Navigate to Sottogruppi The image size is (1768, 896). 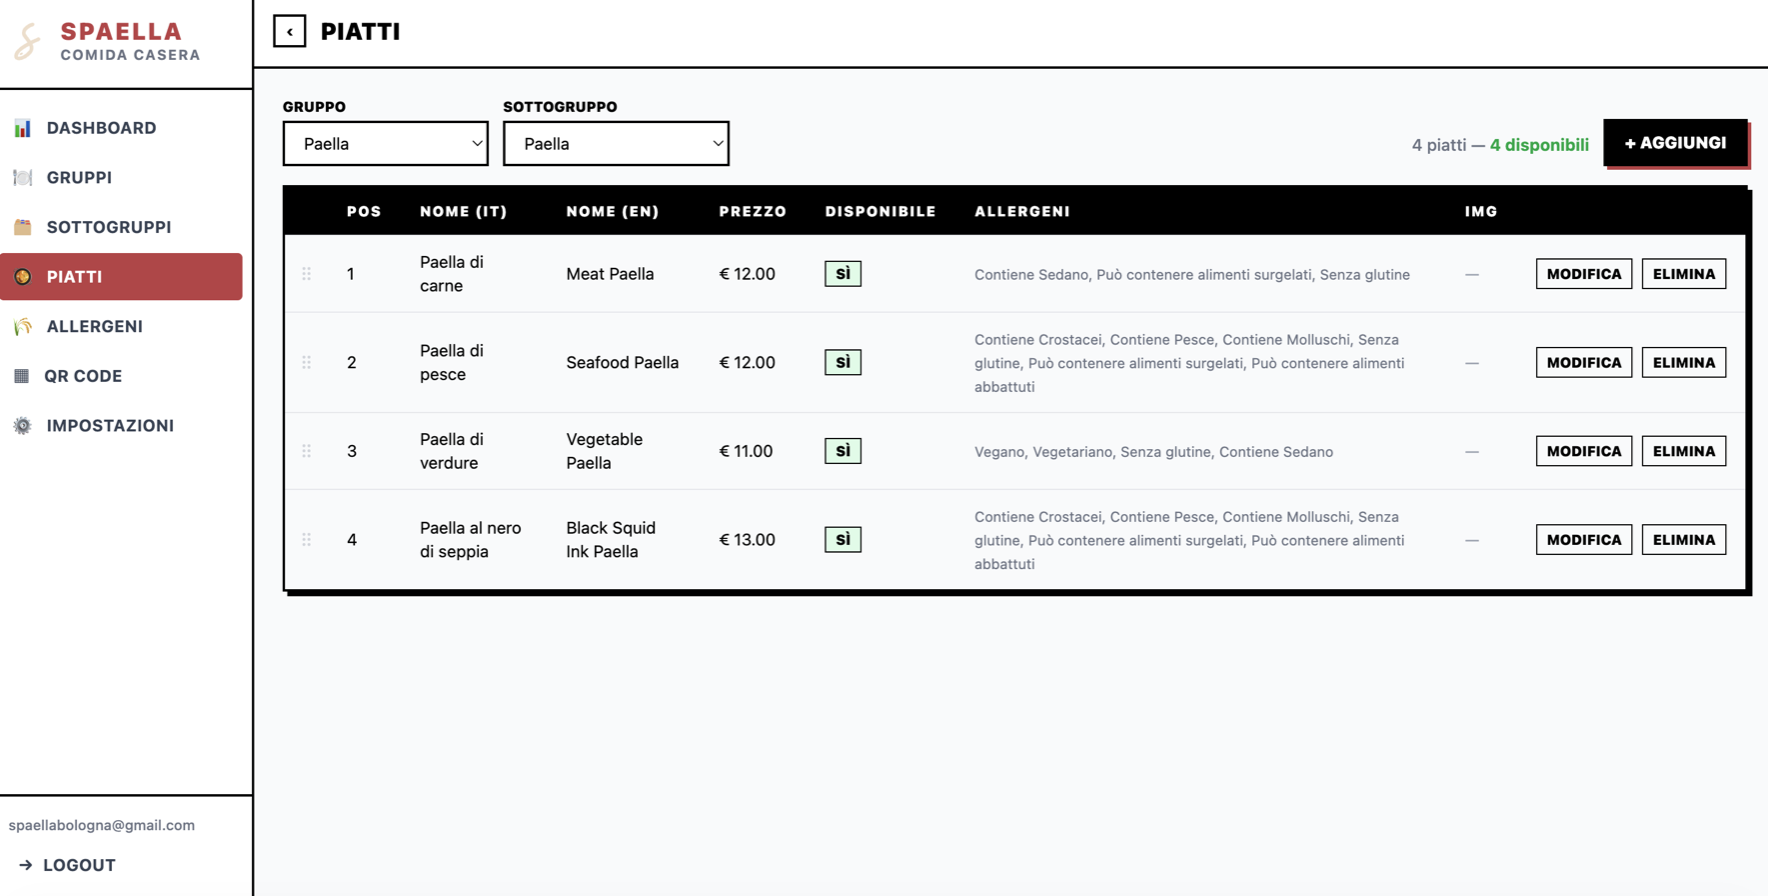[x=122, y=227]
